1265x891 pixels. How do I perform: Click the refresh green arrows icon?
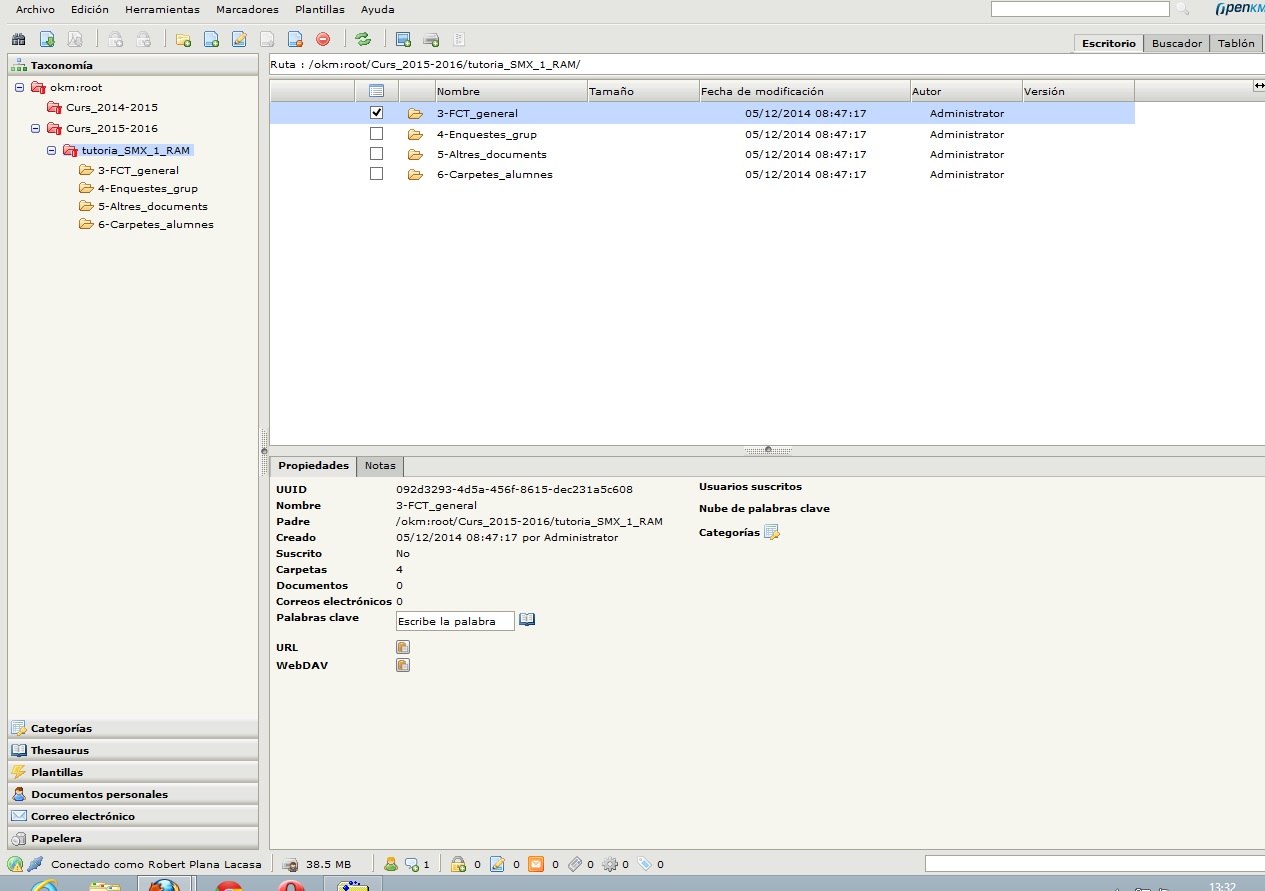coord(363,39)
